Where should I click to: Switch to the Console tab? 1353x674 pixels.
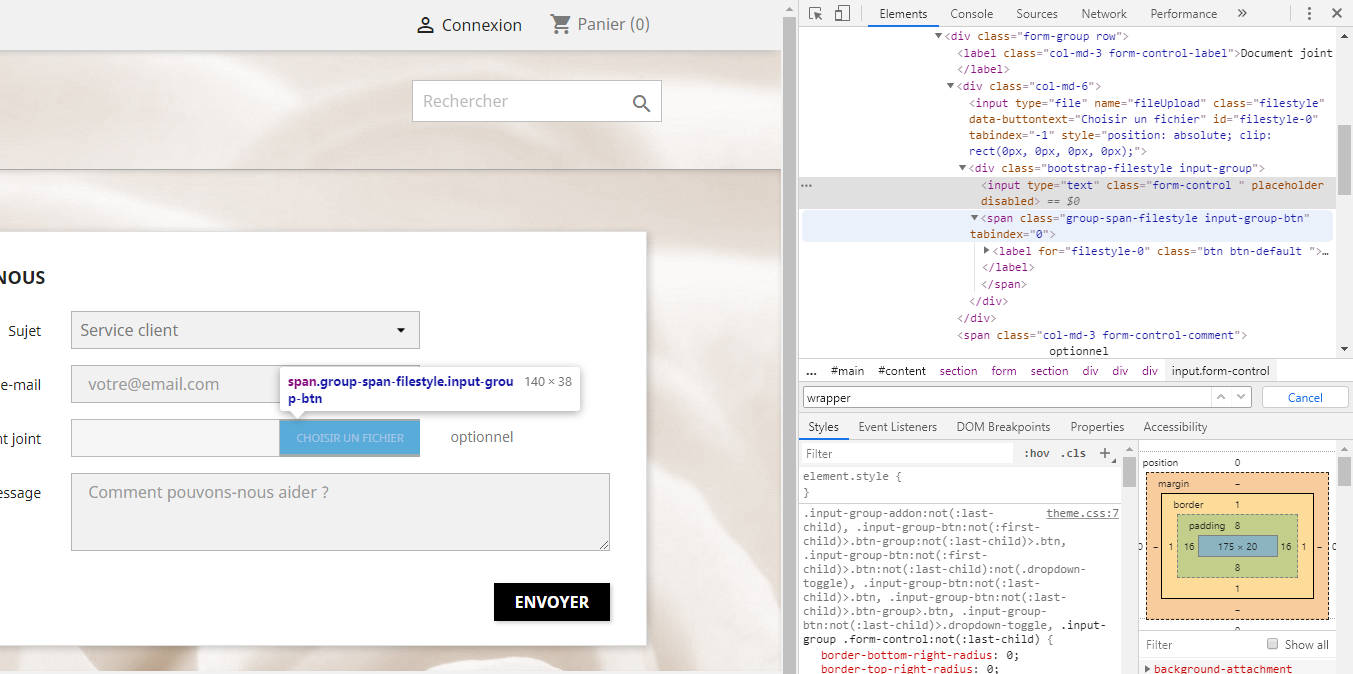[972, 14]
